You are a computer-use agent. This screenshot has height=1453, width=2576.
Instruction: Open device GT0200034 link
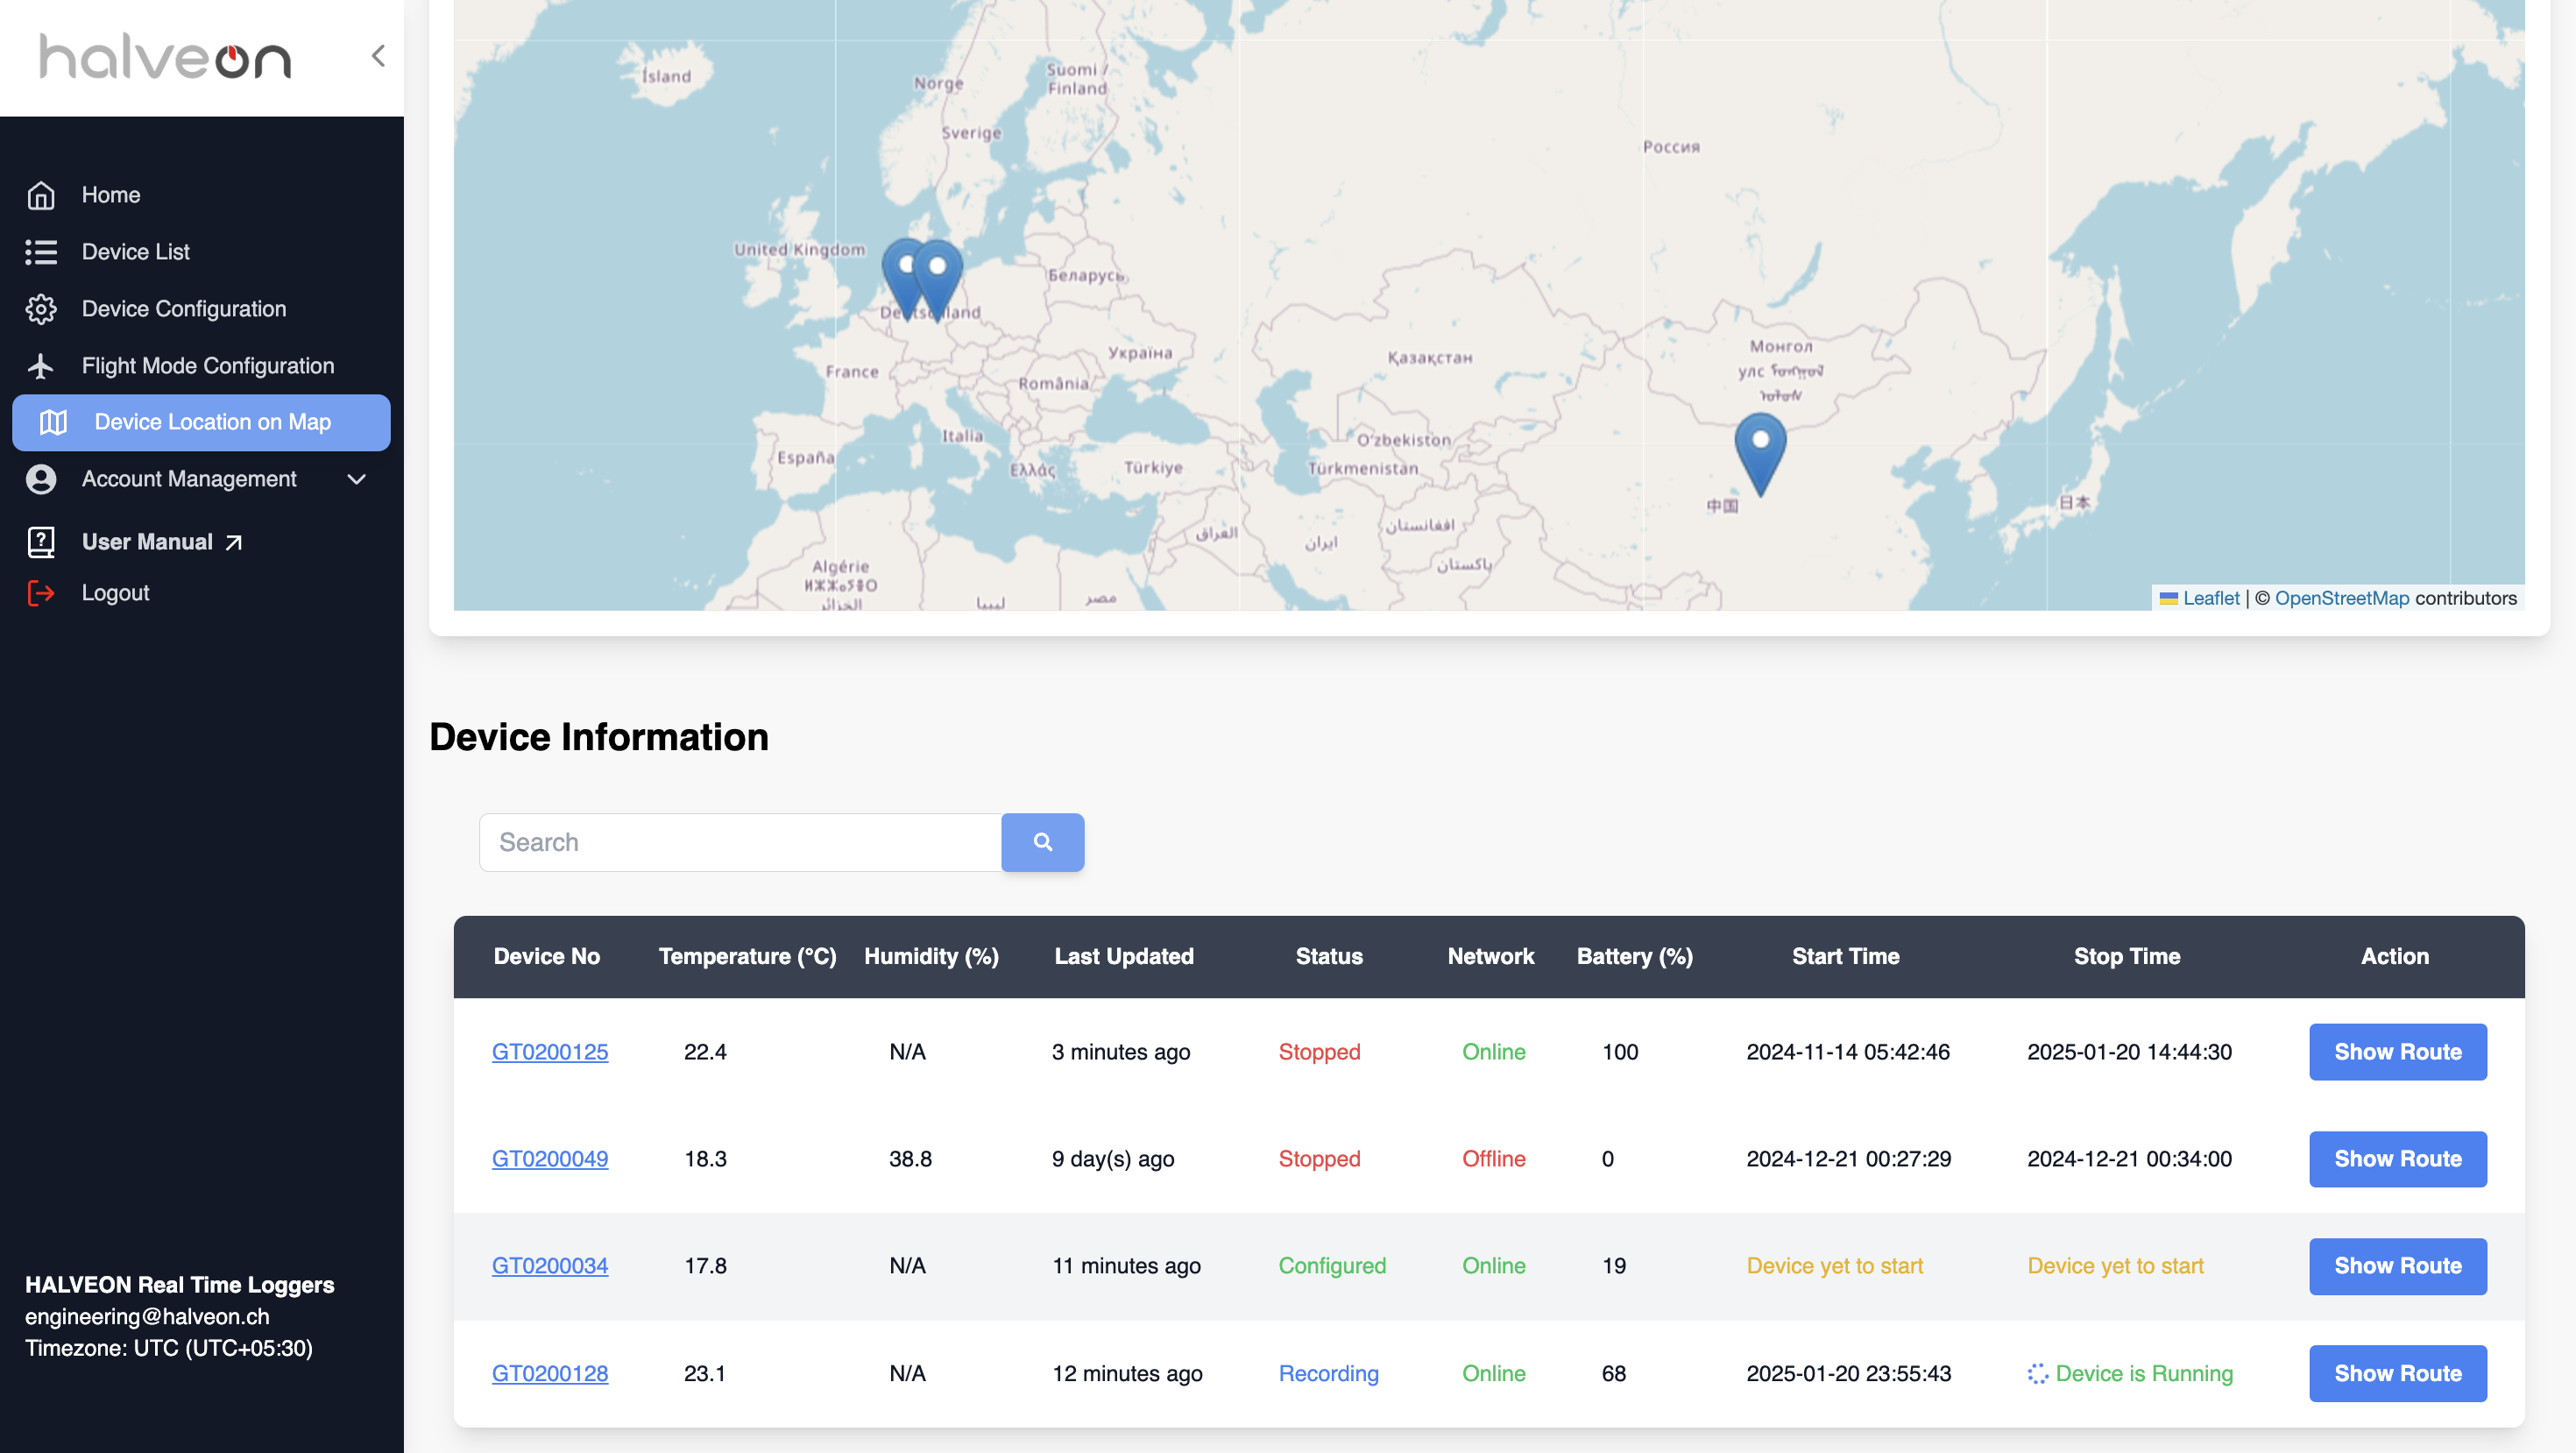click(x=550, y=1266)
